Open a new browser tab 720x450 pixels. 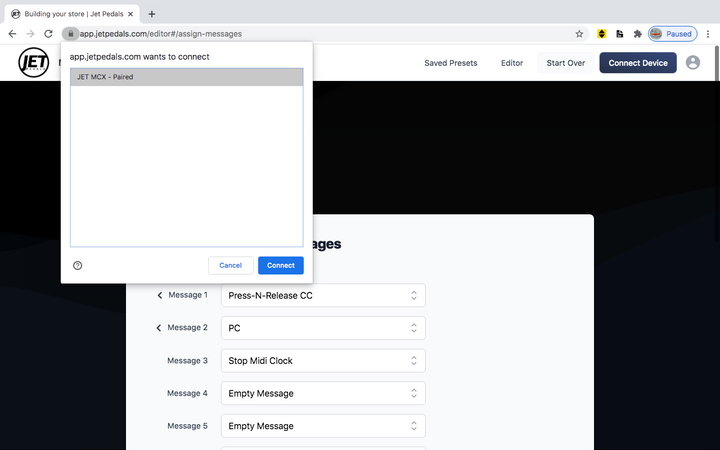pyautogui.click(x=152, y=14)
